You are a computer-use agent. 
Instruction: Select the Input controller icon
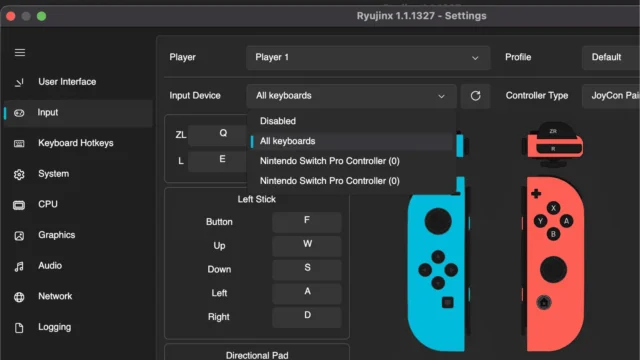[x=19, y=113]
